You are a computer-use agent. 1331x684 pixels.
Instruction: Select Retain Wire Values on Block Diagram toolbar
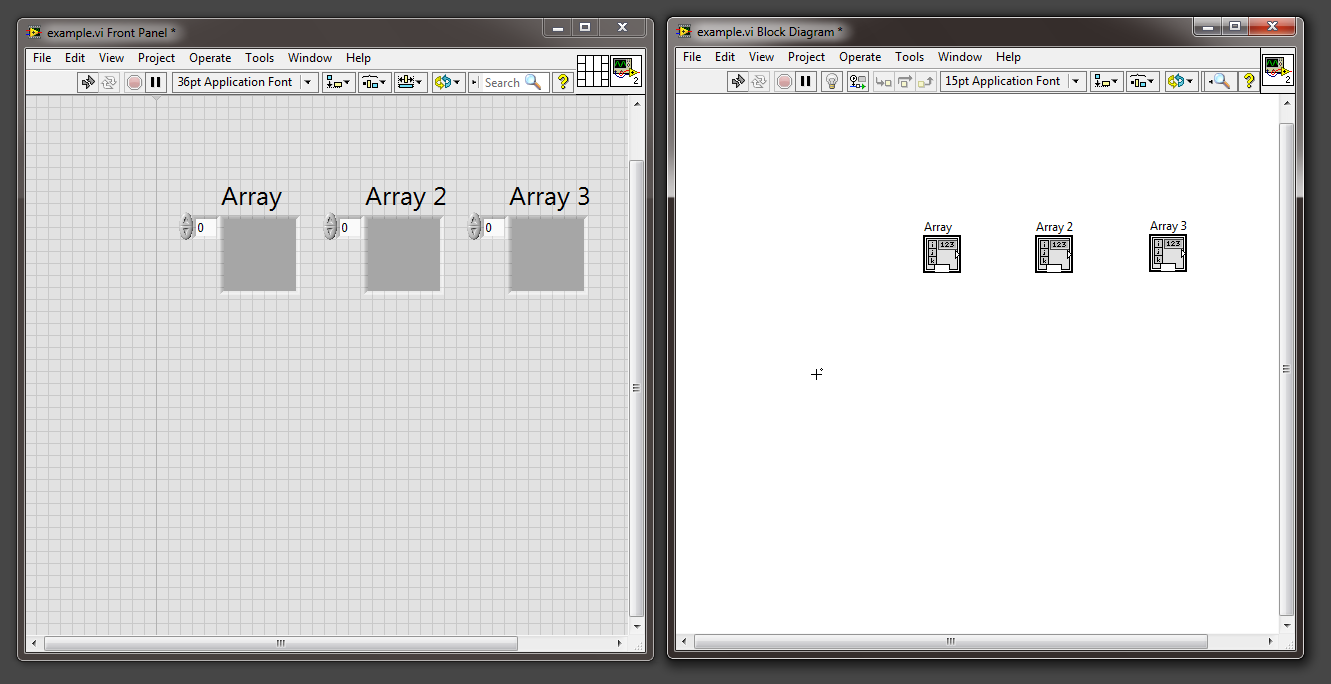tap(857, 81)
